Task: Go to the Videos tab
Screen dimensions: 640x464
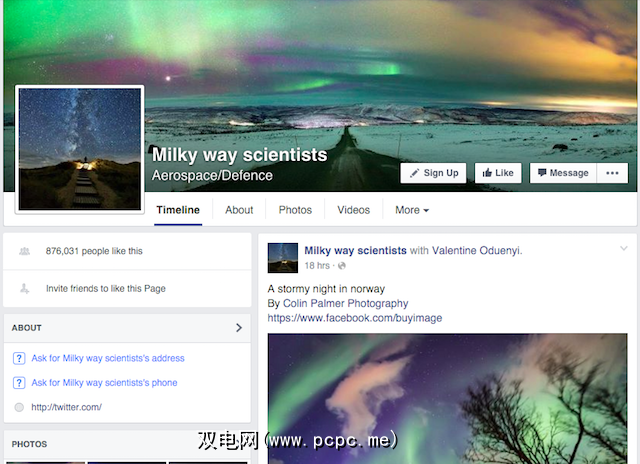Action: [353, 210]
